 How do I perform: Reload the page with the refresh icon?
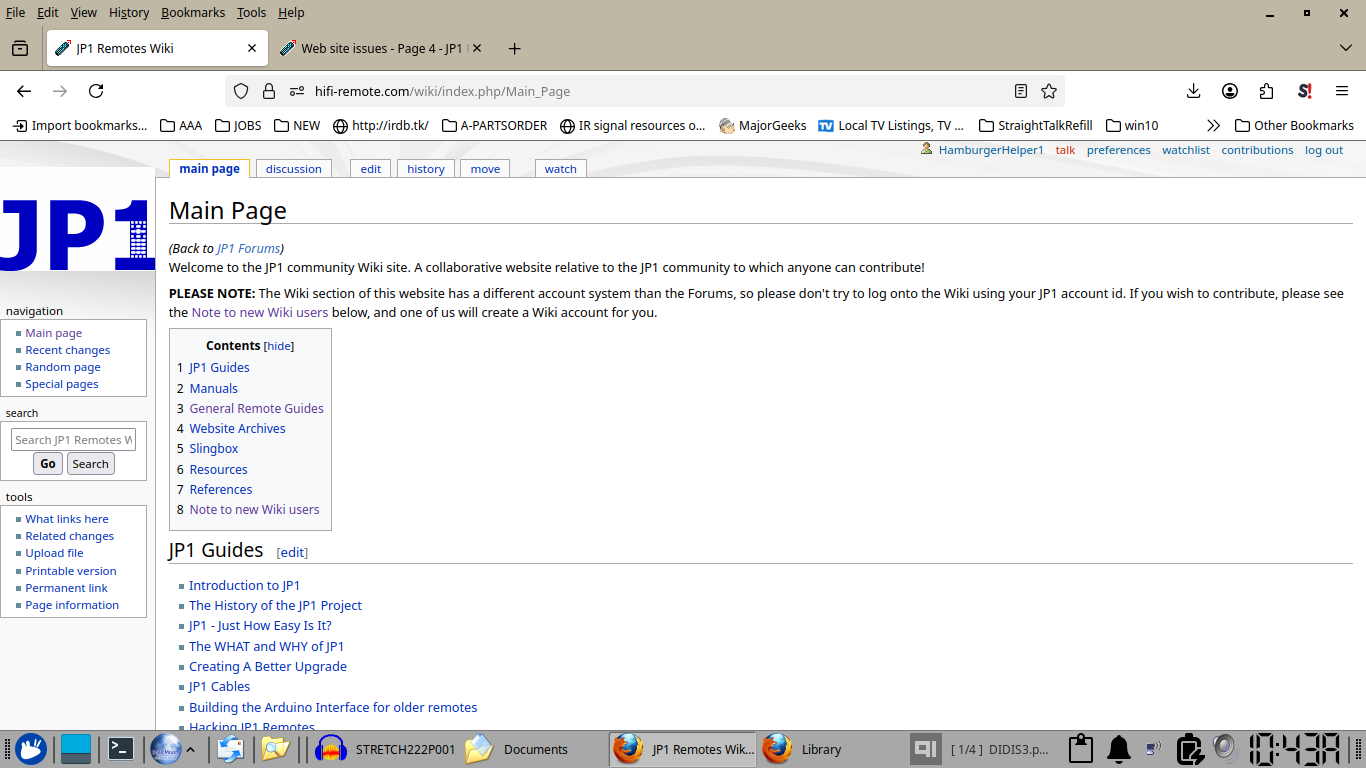tap(96, 90)
